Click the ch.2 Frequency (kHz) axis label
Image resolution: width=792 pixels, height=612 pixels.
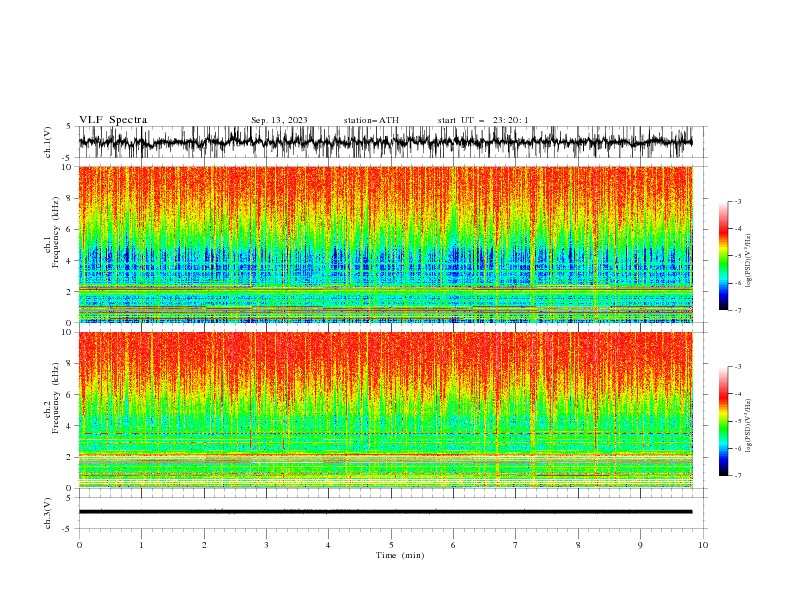point(52,398)
